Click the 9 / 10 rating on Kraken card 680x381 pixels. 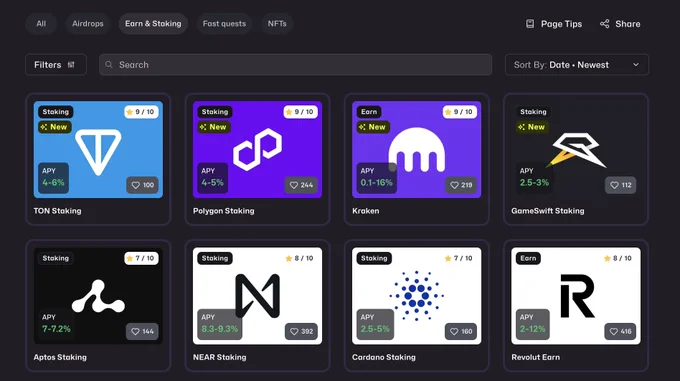pos(460,112)
